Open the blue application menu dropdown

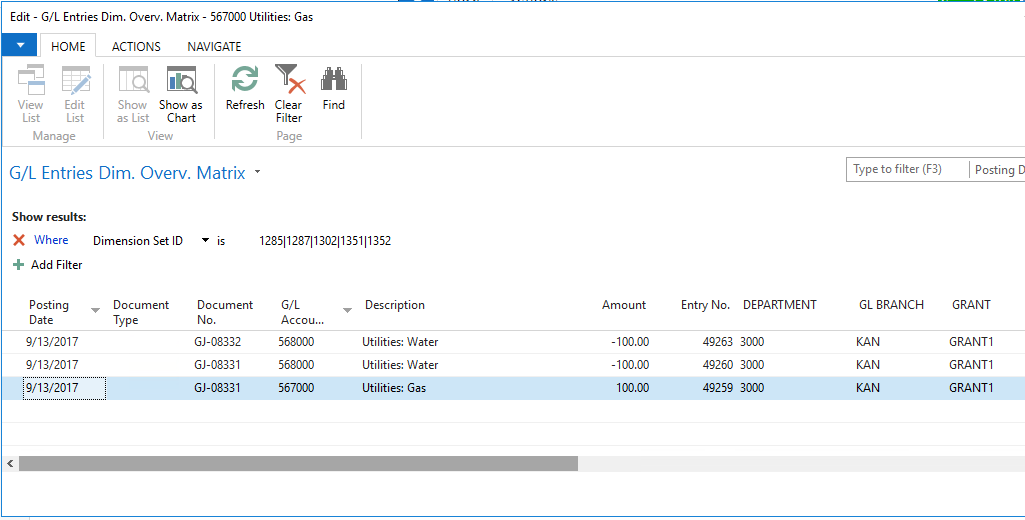[19, 46]
